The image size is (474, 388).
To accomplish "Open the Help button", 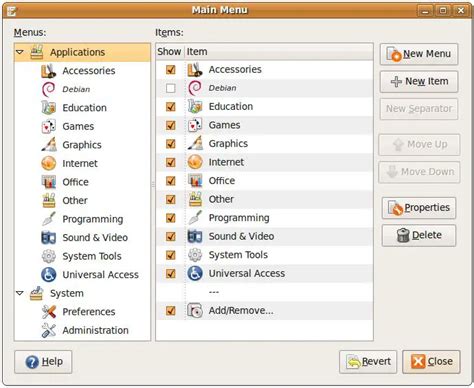I will pyautogui.click(x=43, y=362).
